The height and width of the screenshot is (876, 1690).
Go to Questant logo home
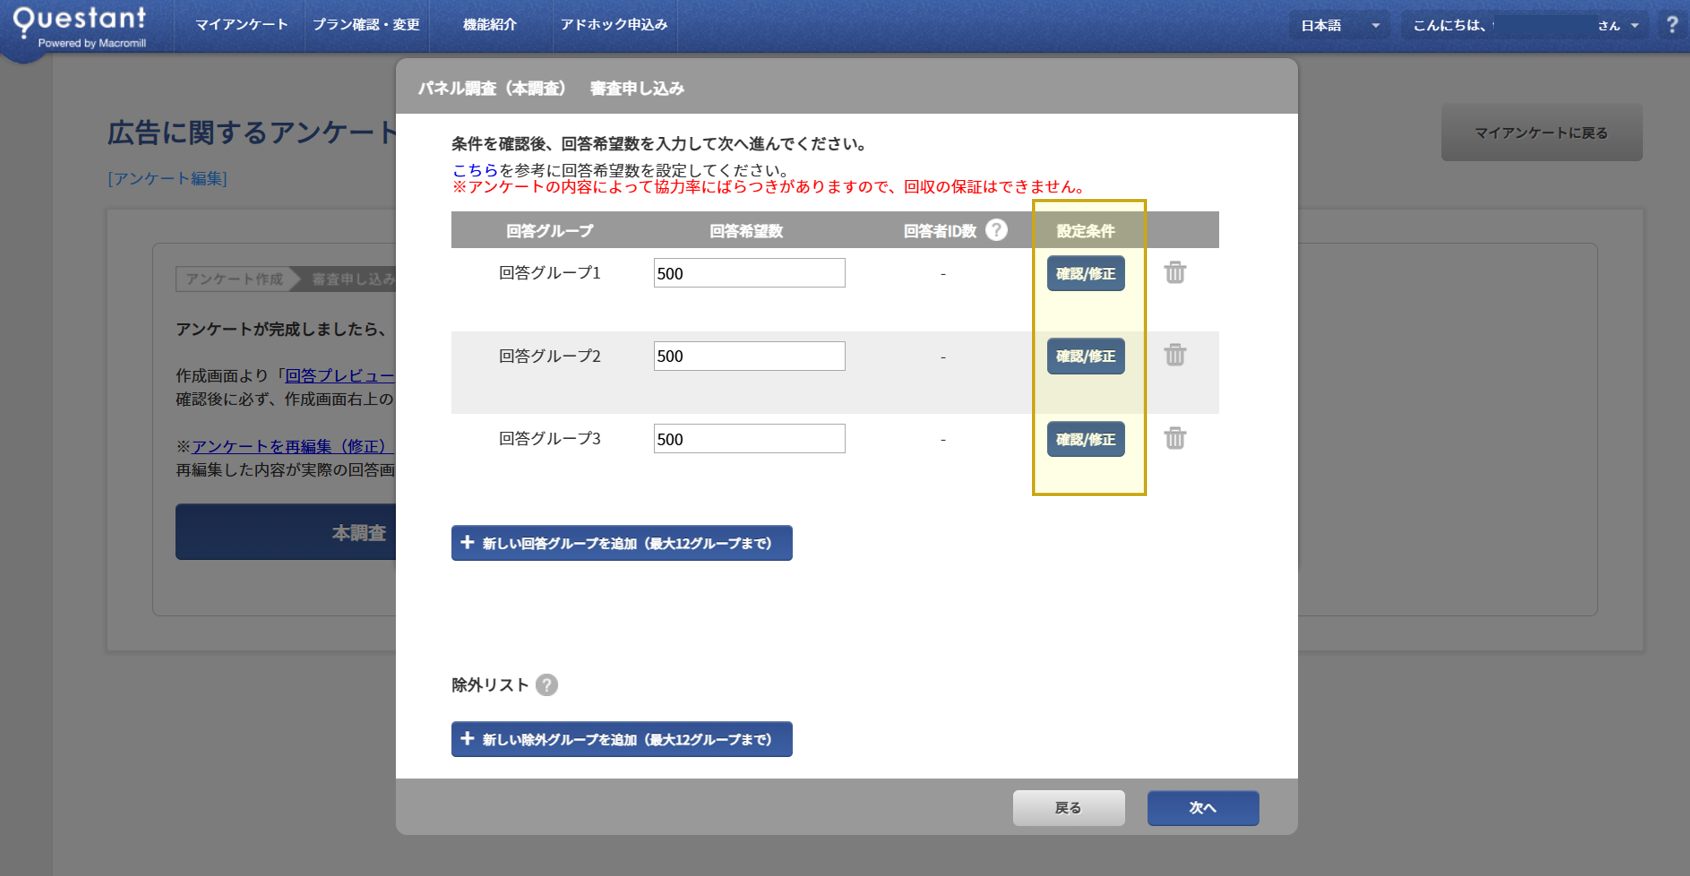point(79,26)
